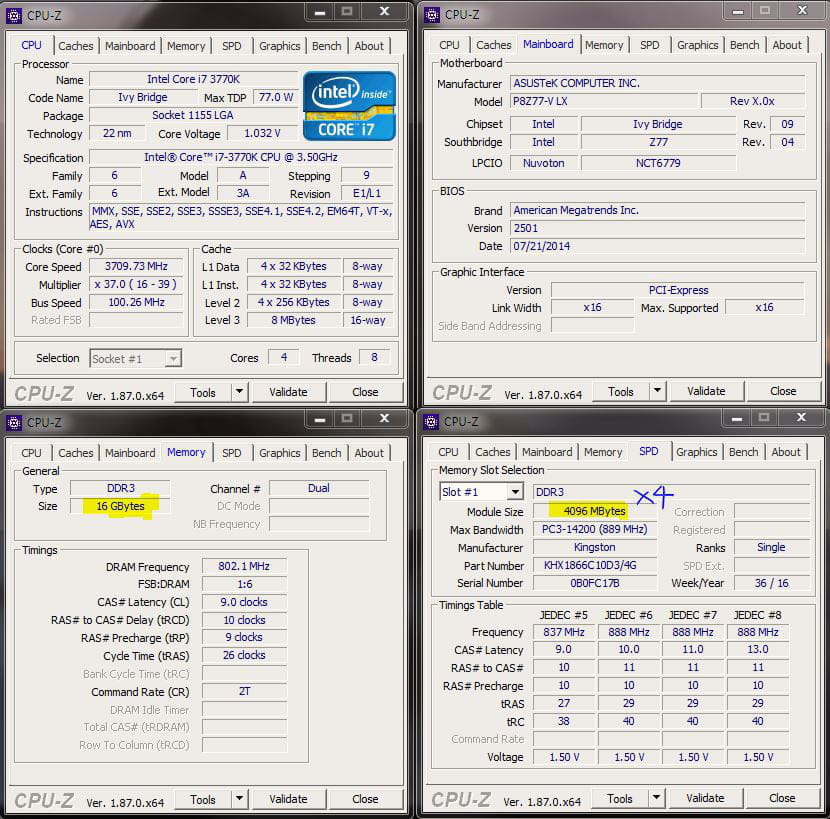Viewport: 830px width, 819px height.
Task: Click the processor name "Intel Core i7 3770K"
Action: click(194, 79)
